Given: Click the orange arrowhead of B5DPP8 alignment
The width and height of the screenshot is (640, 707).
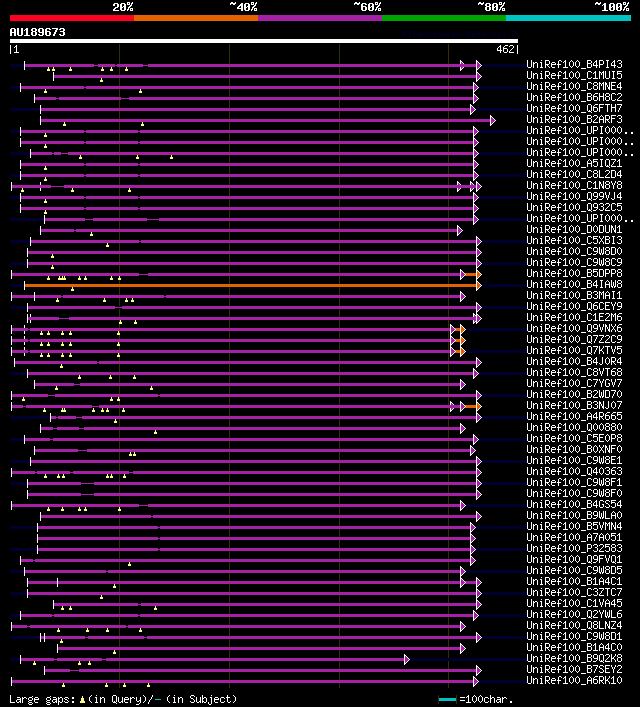Looking at the screenshot, I should click(x=479, y=275).
